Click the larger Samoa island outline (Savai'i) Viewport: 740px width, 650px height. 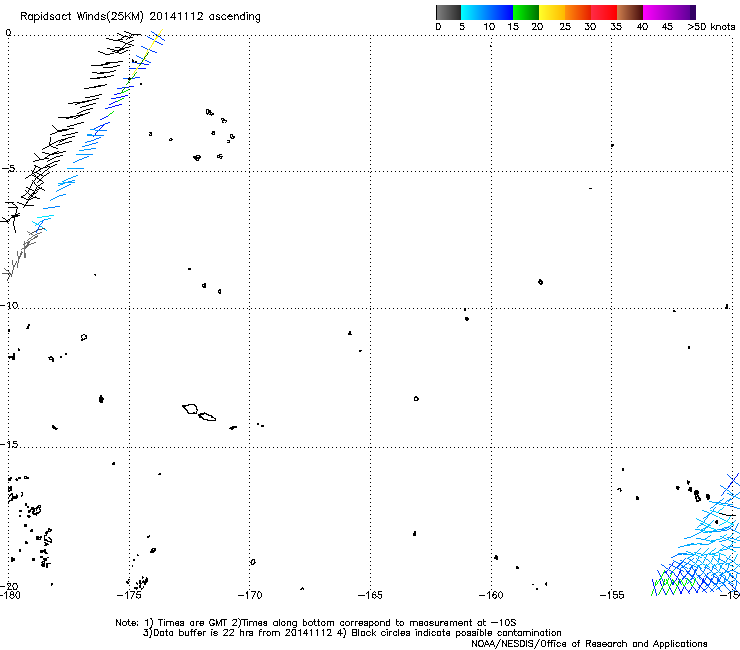[190, 409]
